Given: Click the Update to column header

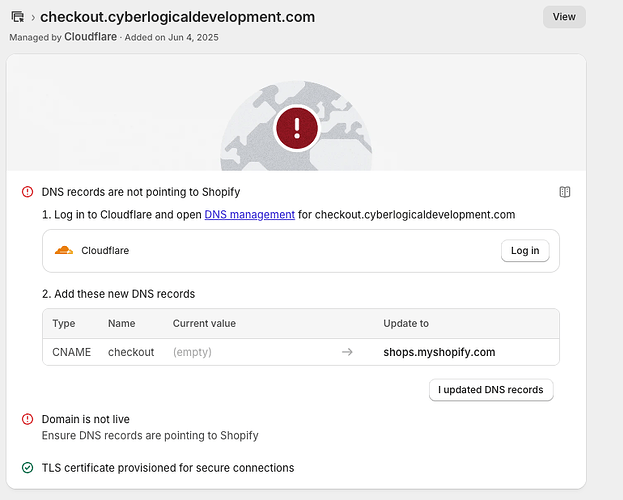Looking at the screenshot, I should (406, 324).
